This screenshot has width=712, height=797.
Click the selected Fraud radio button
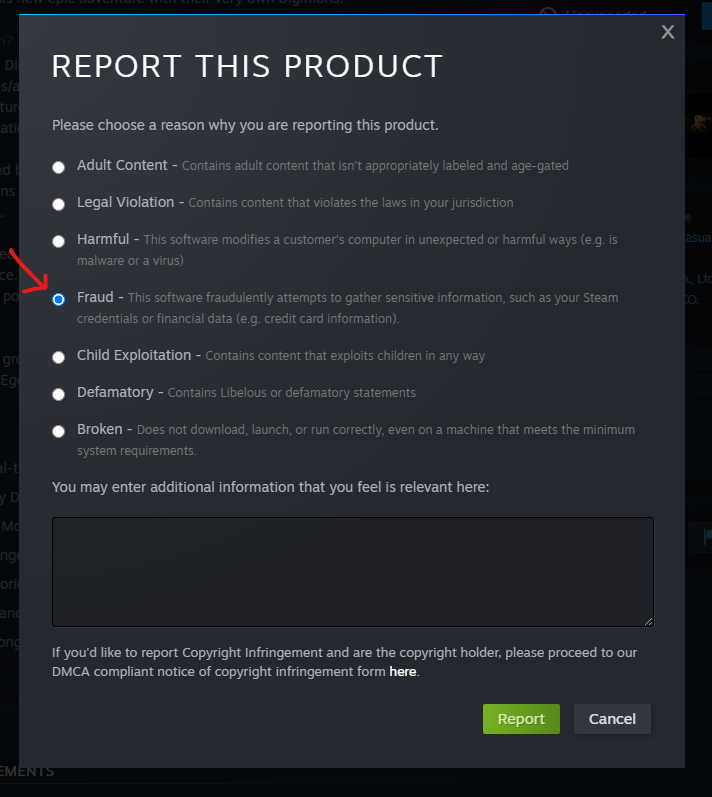tap(58, 299)
